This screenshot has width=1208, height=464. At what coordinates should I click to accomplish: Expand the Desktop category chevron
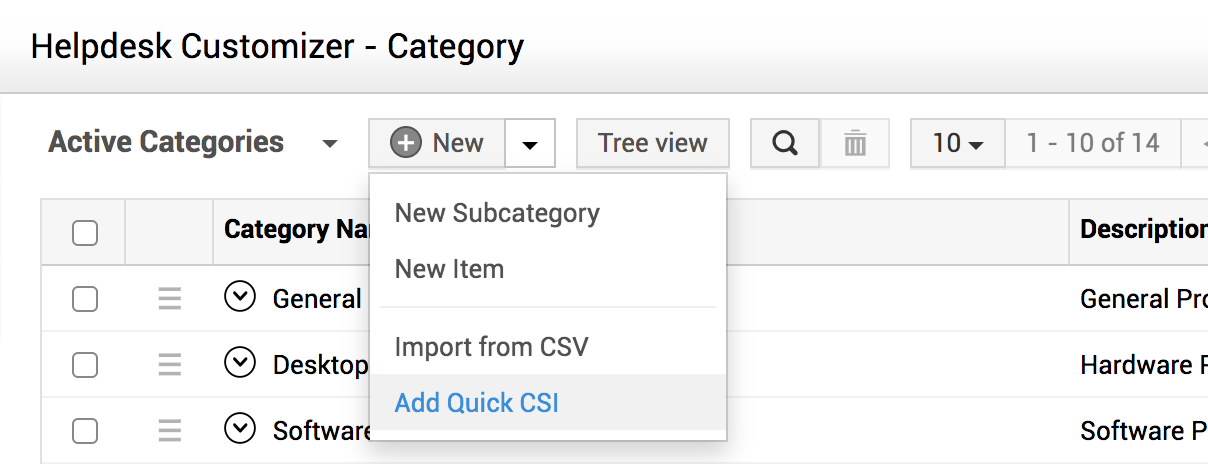(x=240, y=363)
